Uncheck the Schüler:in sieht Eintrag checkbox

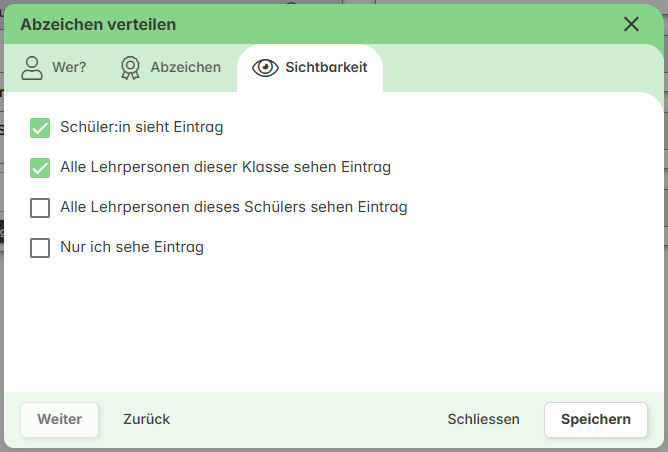point(40,128)
